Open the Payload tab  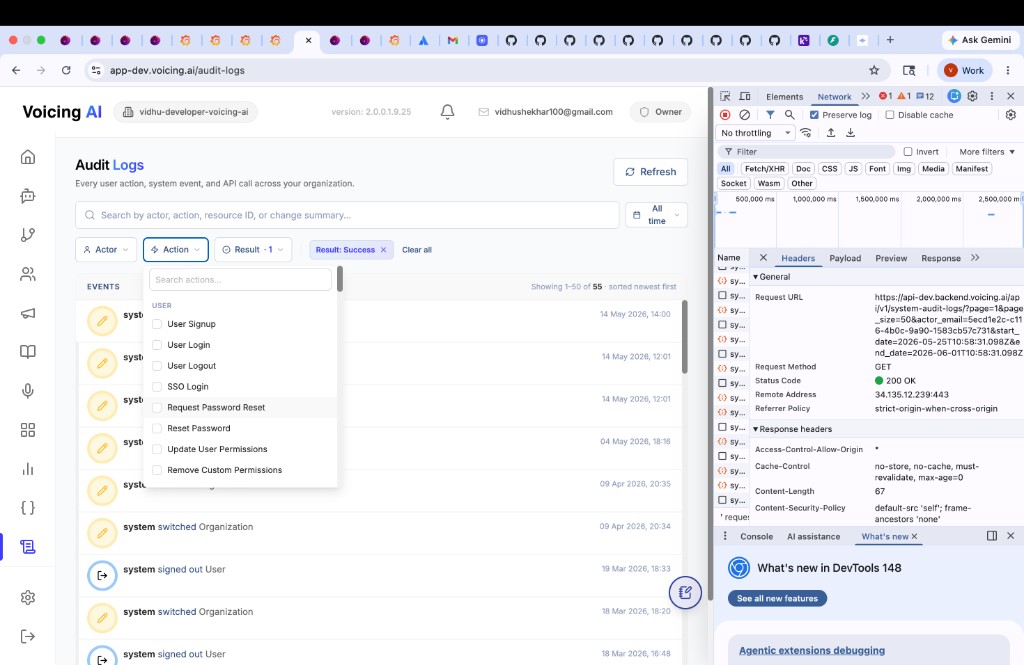click(x=845, y=258)
